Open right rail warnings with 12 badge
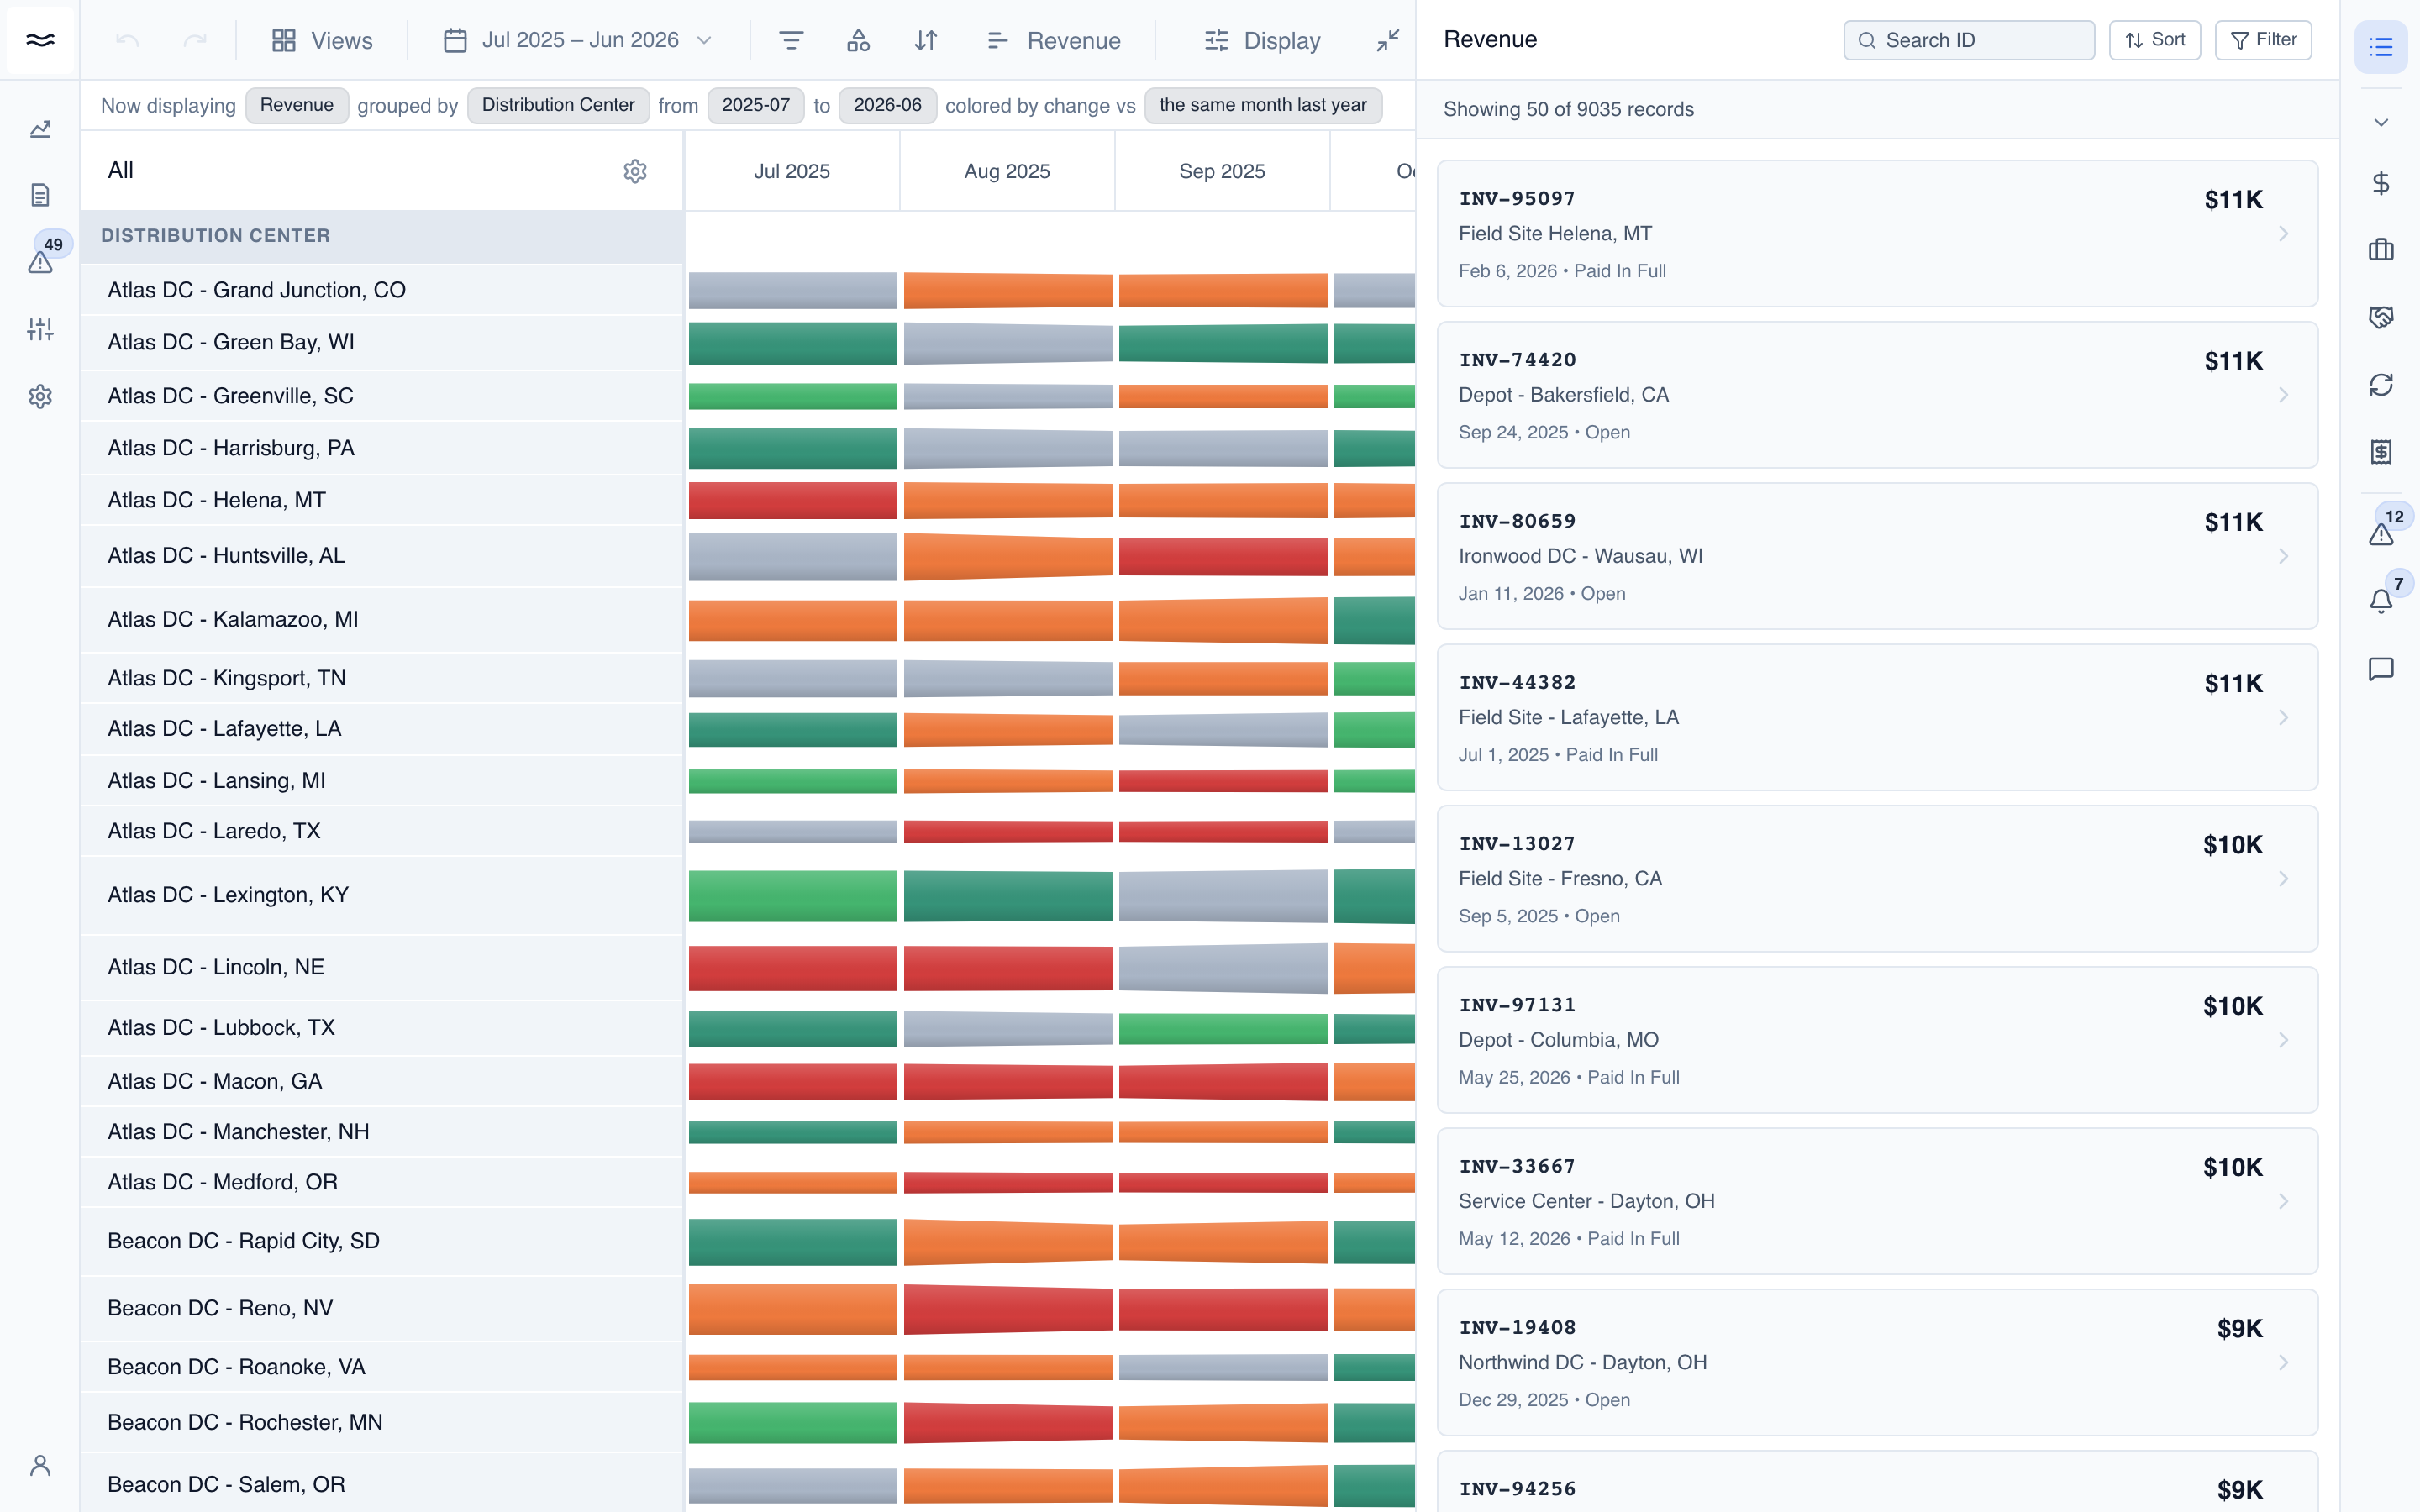 click(x=2381, y=533)
